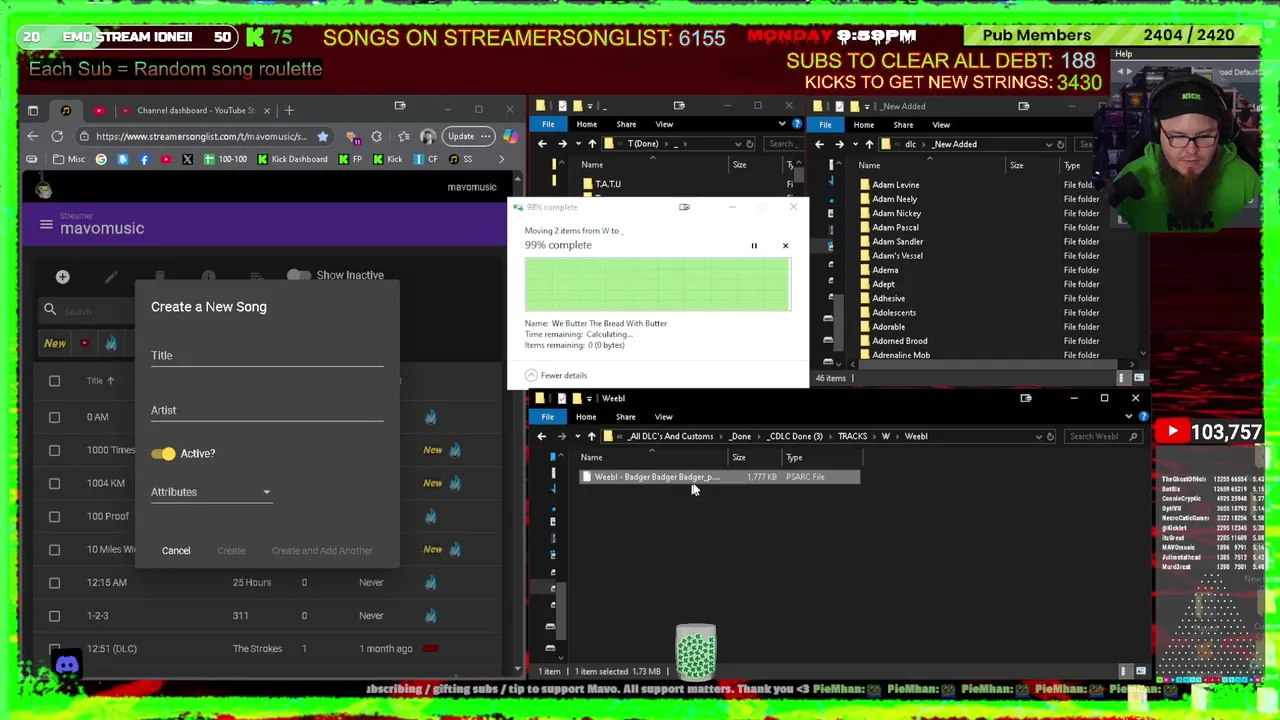Click the browser refresh icon
The width and height of the screenshot is (1280, 720).
tap(57, 136)
